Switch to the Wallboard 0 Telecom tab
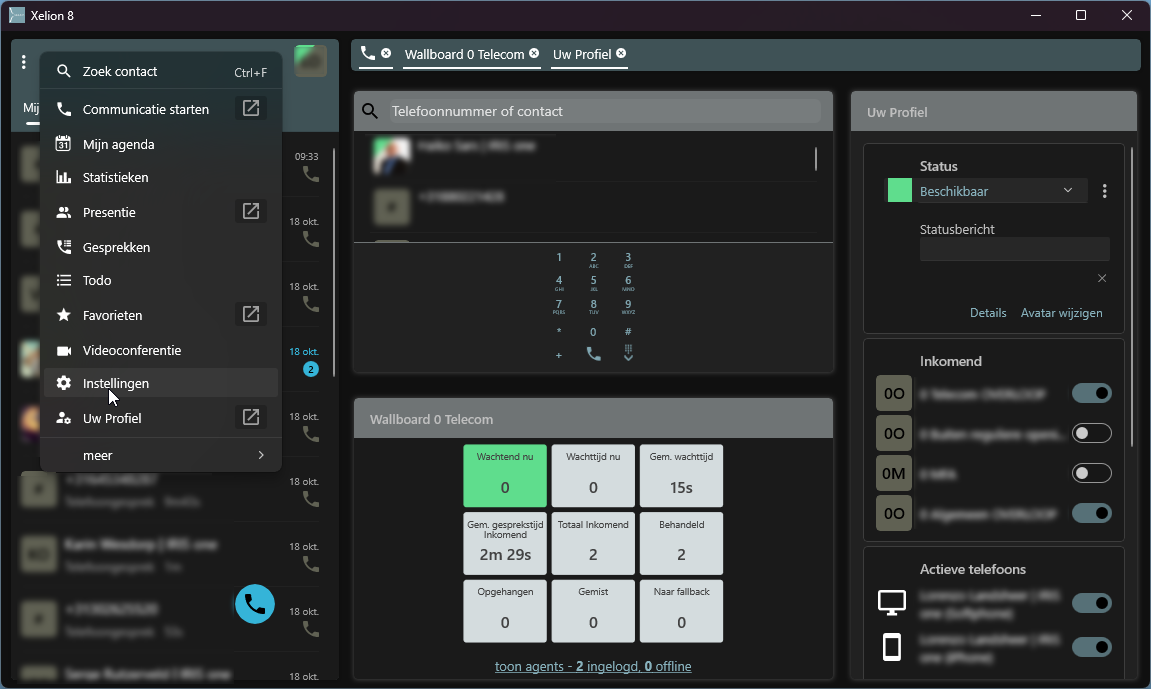 coord(464,54)
